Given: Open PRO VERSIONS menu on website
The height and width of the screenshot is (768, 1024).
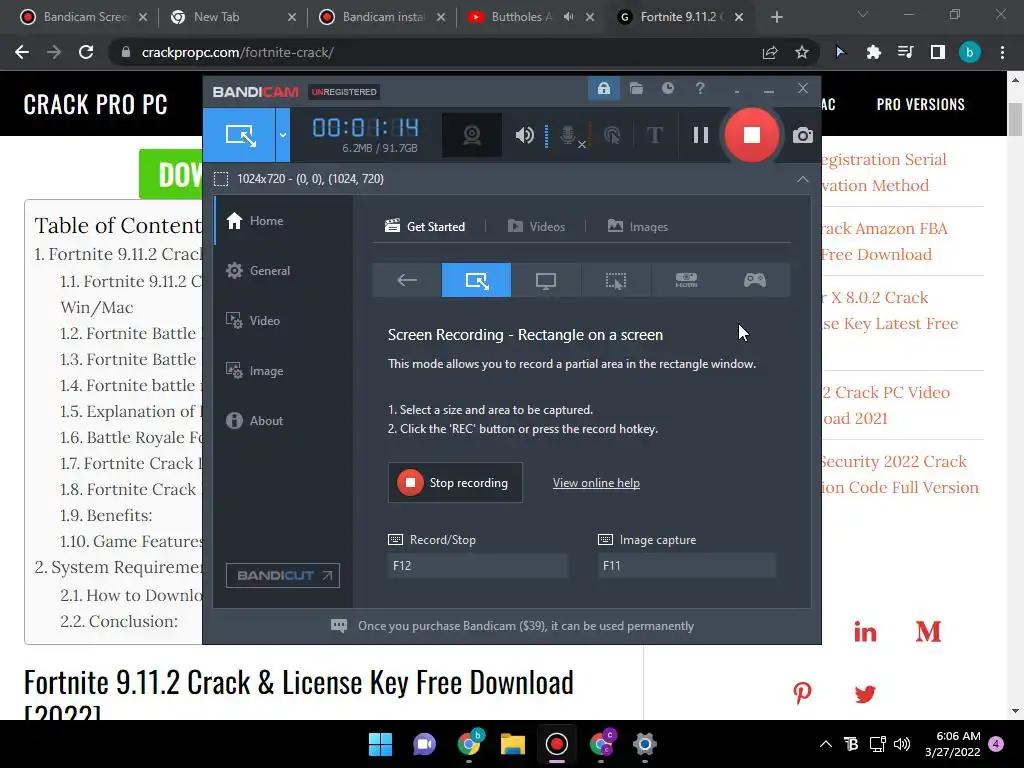Looking at the screenshot, I should (920, 104).
